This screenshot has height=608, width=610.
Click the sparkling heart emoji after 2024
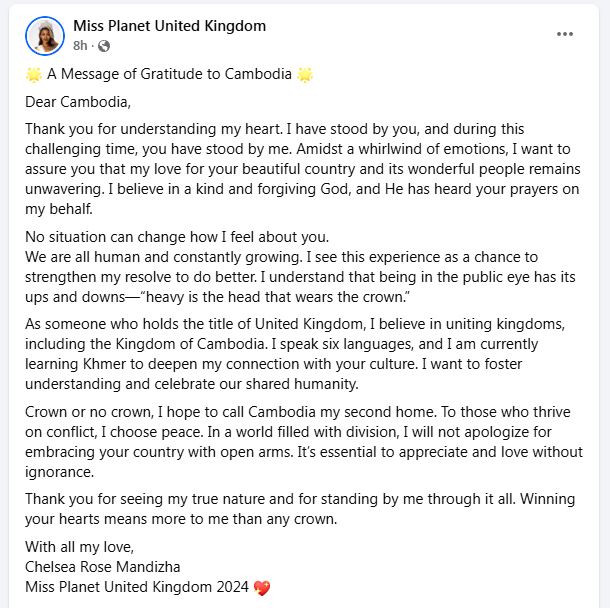(x=262, y=587)
